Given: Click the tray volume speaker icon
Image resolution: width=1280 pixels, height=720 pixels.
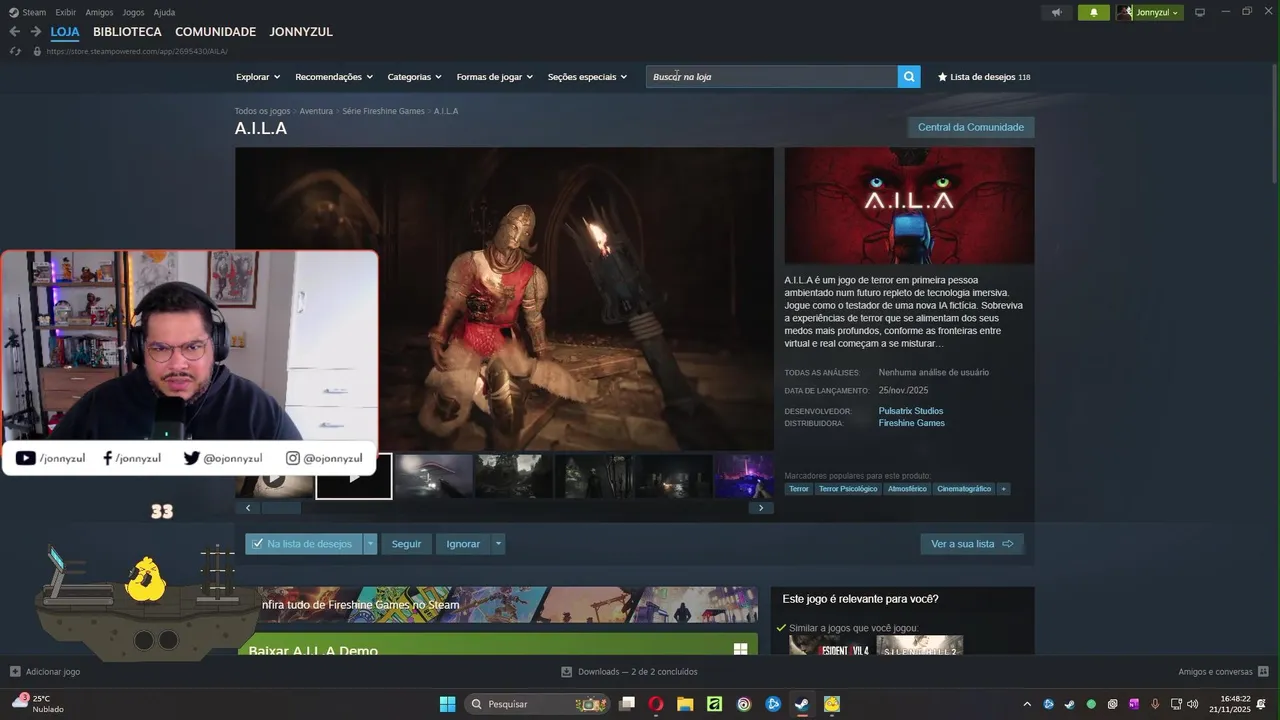Looking at the screenshot, I should pyautogui.click(x=1194, y=704).
